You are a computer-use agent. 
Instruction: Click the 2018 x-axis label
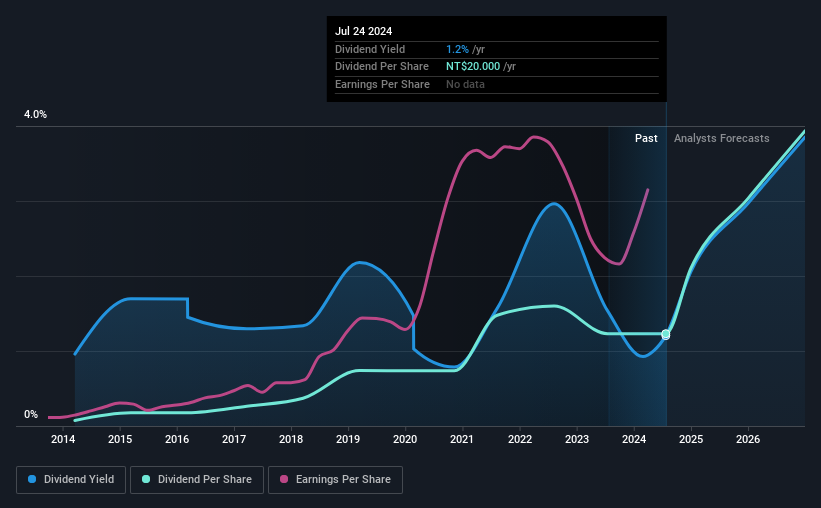click(x=291, y=439)
